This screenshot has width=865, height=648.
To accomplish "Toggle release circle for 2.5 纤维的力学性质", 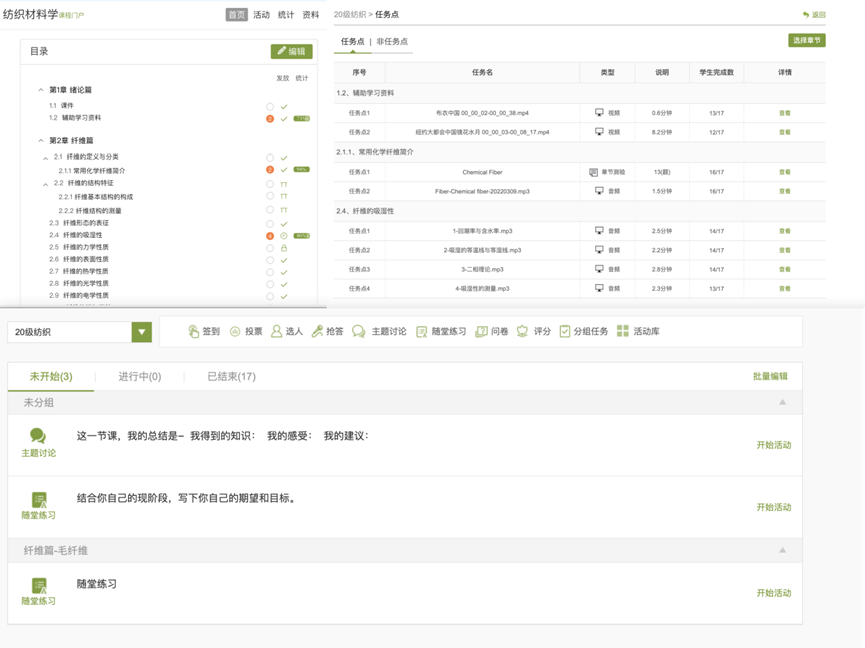I will (270, 248).
